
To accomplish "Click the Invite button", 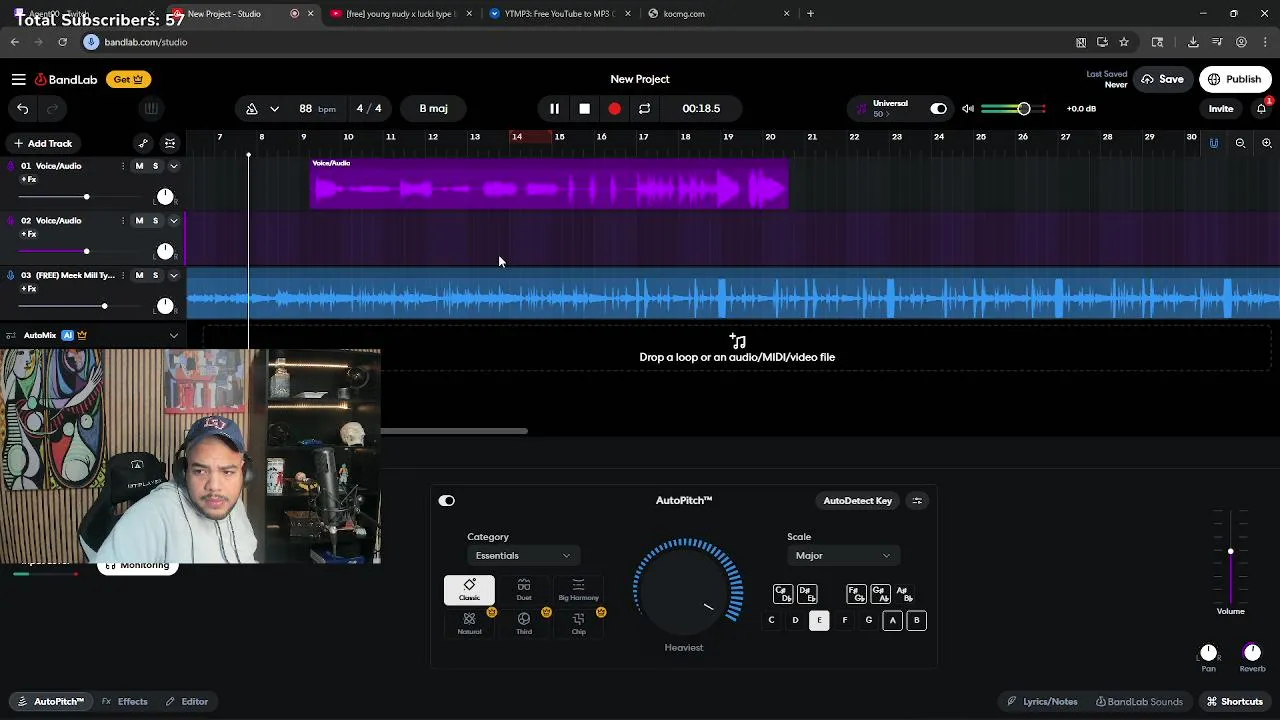I will pos(1221,108).
